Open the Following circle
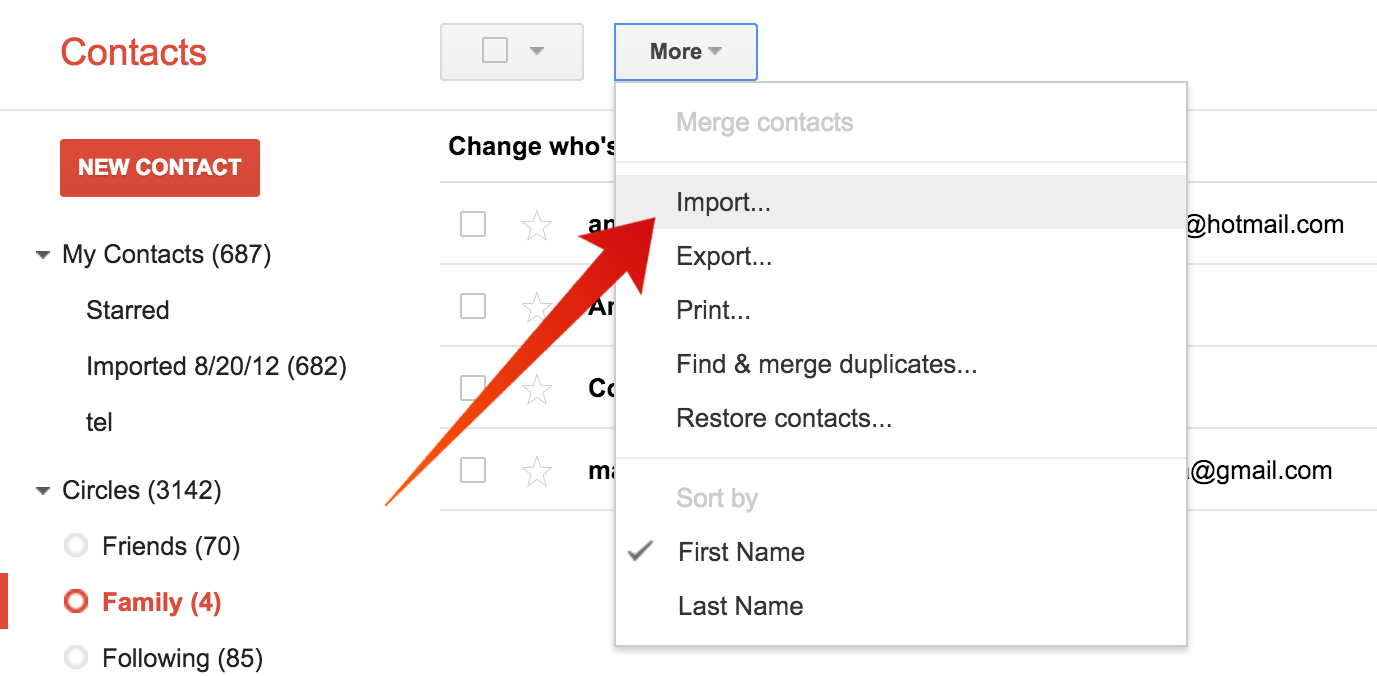Image resolution: width=1377 pixels, height=676 pixels. (181, 658)
